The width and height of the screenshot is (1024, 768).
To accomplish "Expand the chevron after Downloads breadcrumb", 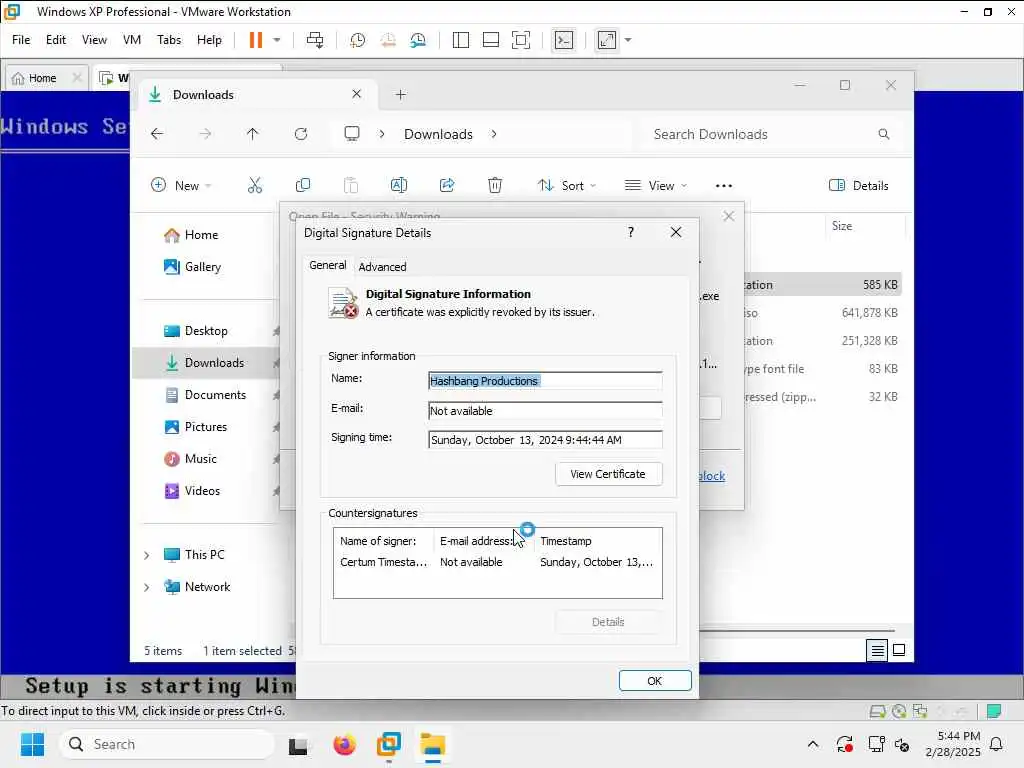I will pyautogui.click(x=494, y=134).
